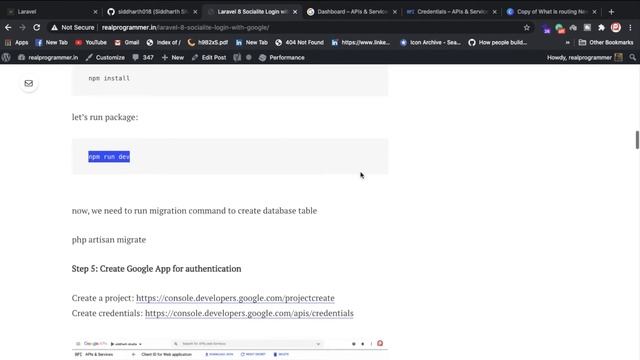The height and width of the screenshot is (360, 640).
Task: Open the Facebook New Tab bookmark
Action: coord(51,42)
